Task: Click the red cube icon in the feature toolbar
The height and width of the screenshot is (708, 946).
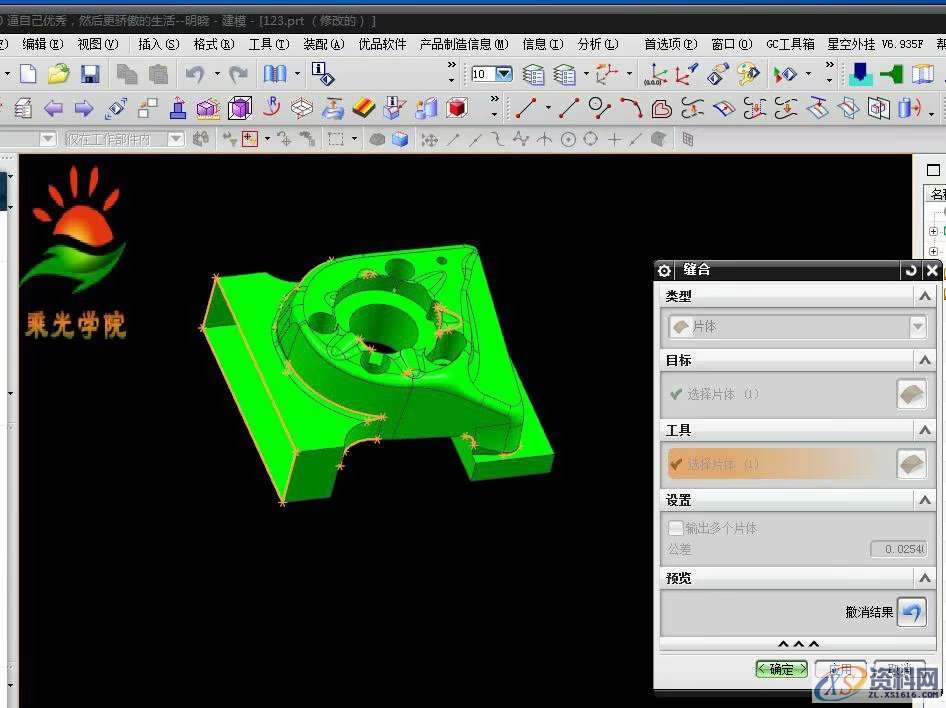Action: point(457,108)
